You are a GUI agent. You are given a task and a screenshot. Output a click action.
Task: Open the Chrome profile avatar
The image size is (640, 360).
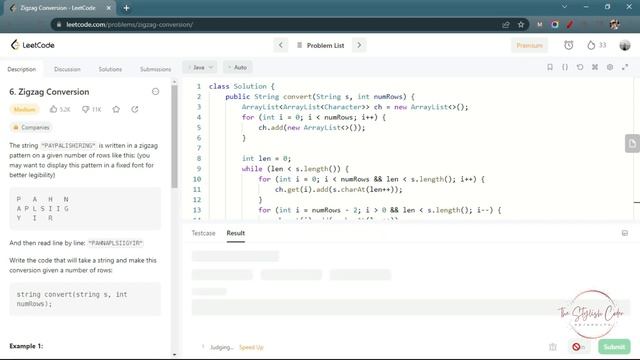click(x=614, y=24)
